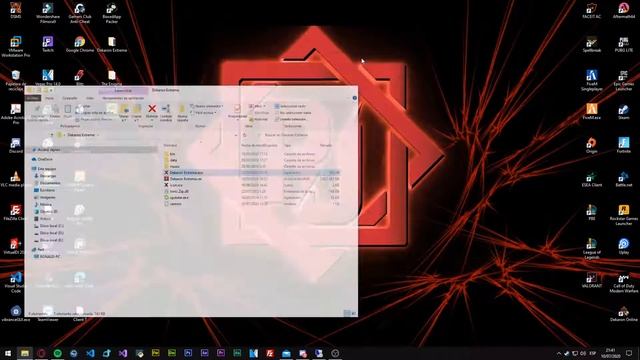
Task: Open Adobe Acrobat Pro desktop shortcut
Action: (16, 114)
